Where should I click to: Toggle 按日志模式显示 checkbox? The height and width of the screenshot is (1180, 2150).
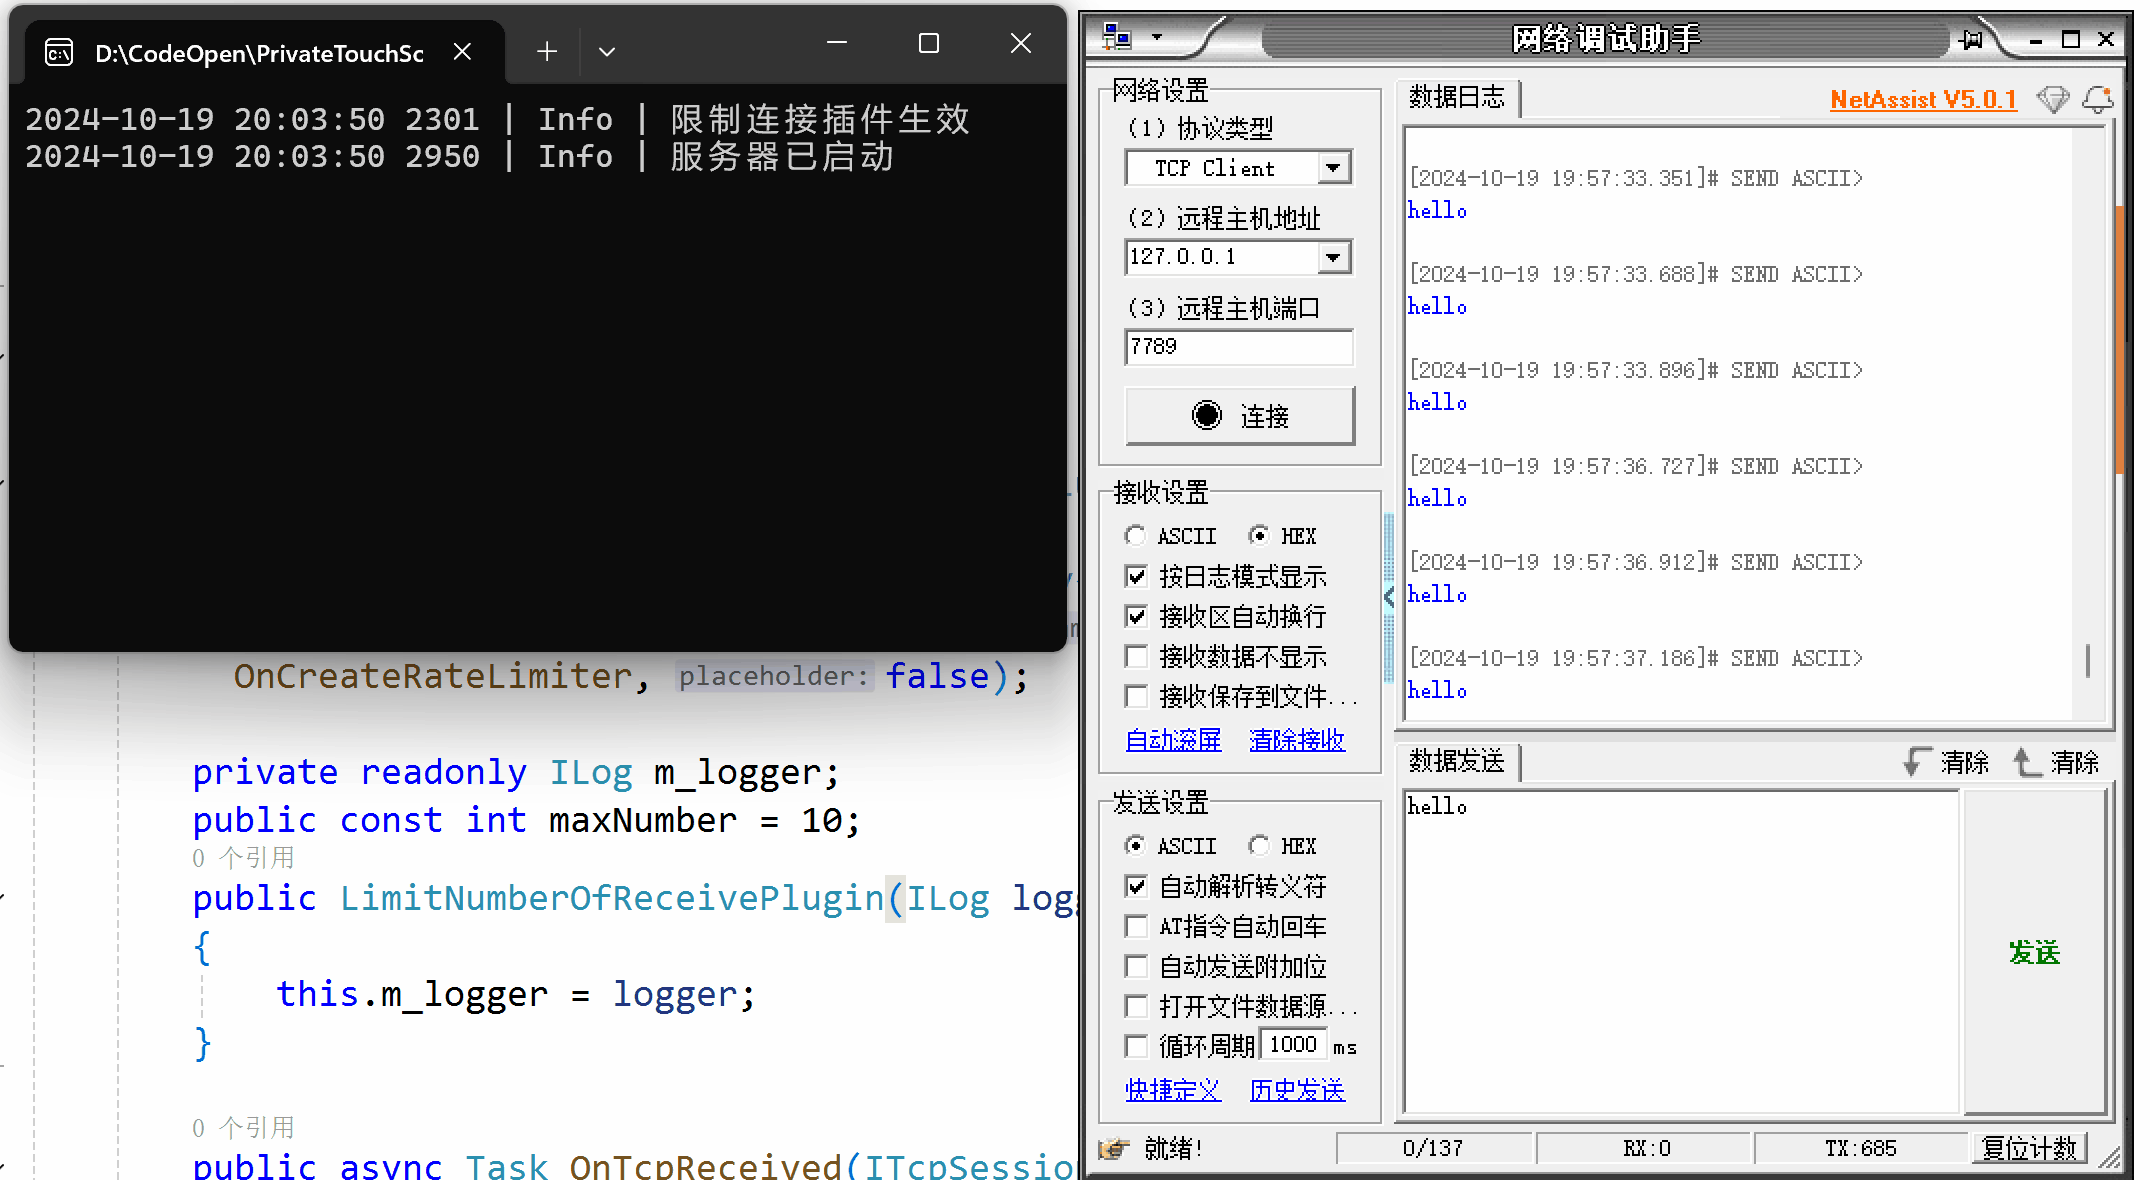(x=1136, y=576)
